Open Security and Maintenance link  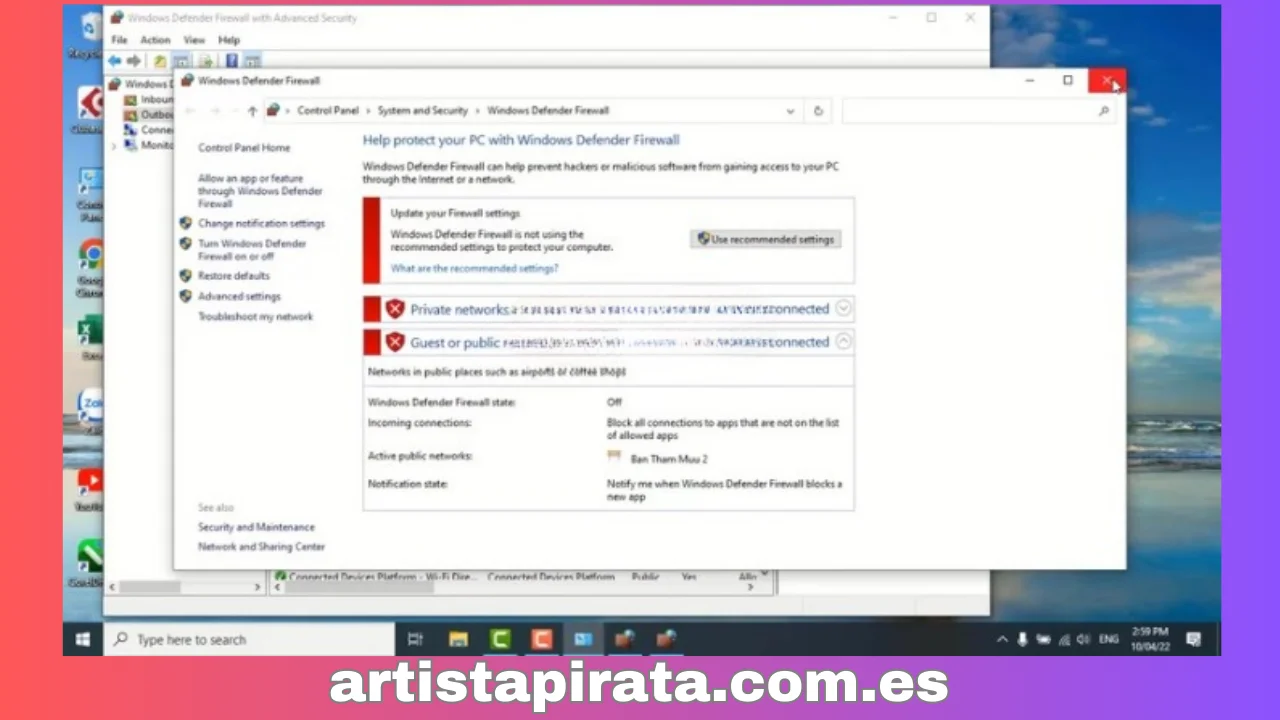(x=256, y=527)
